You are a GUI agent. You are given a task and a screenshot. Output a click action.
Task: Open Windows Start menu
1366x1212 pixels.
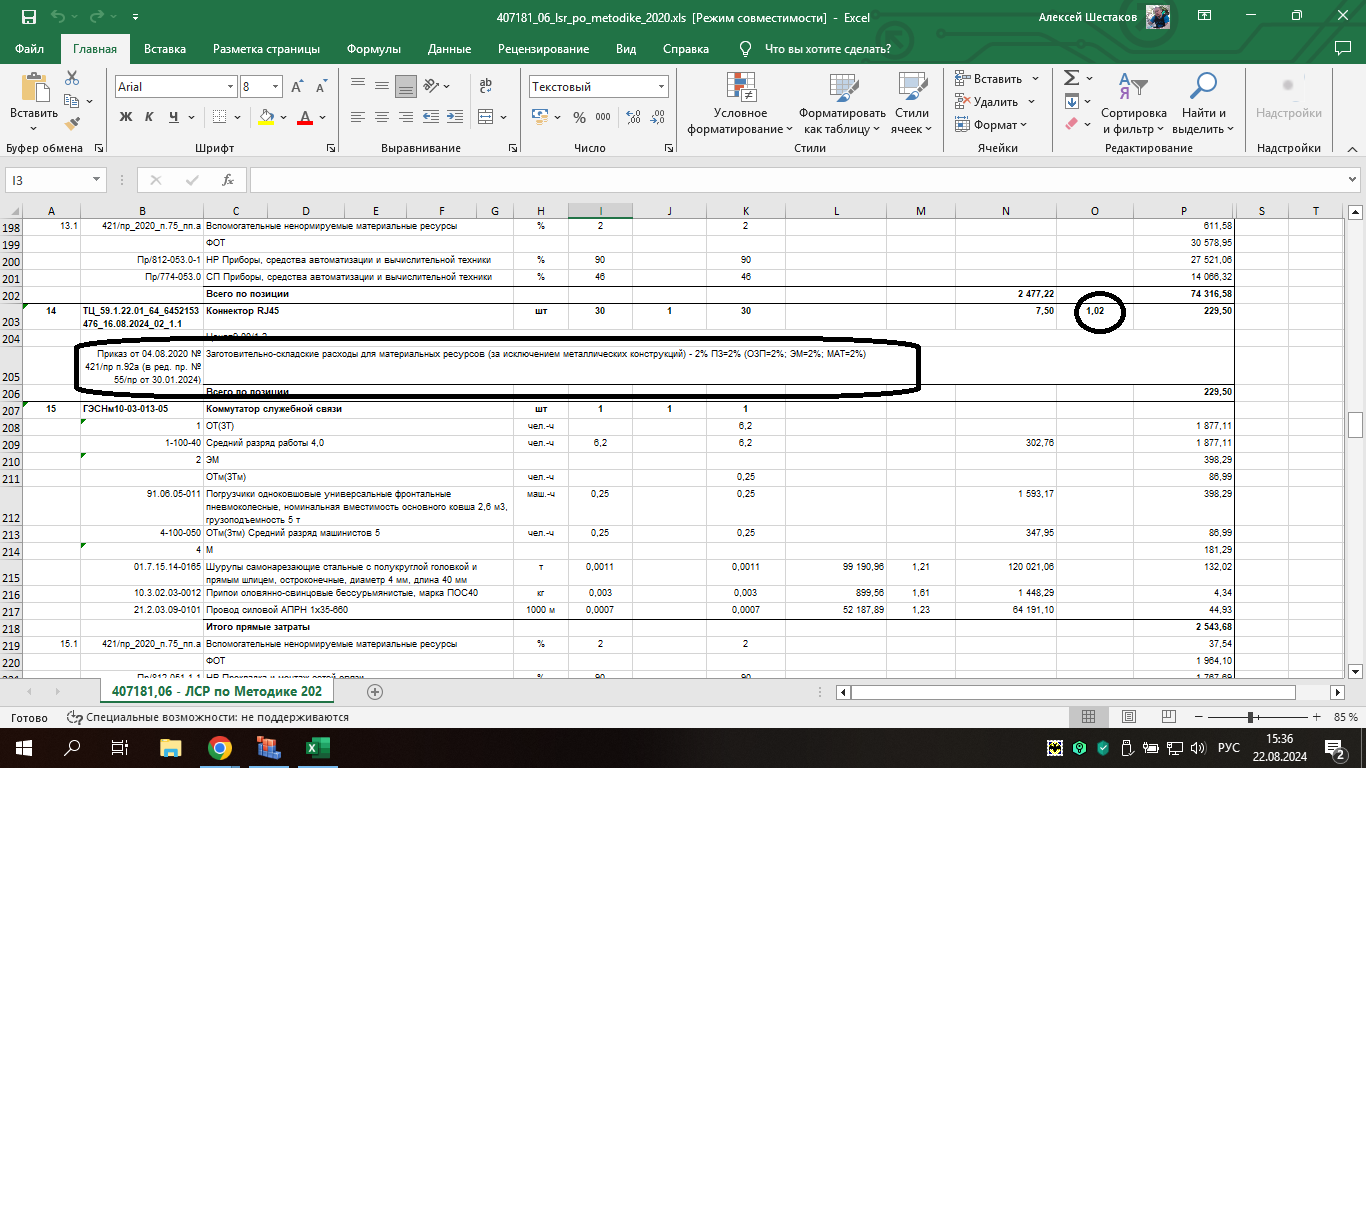point(24,748)
